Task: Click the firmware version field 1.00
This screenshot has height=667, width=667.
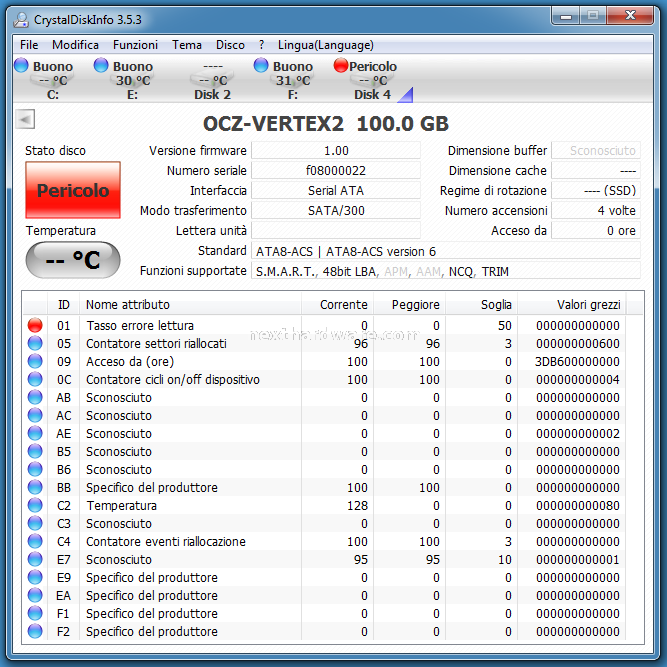Action: click(x=336, y=151)
